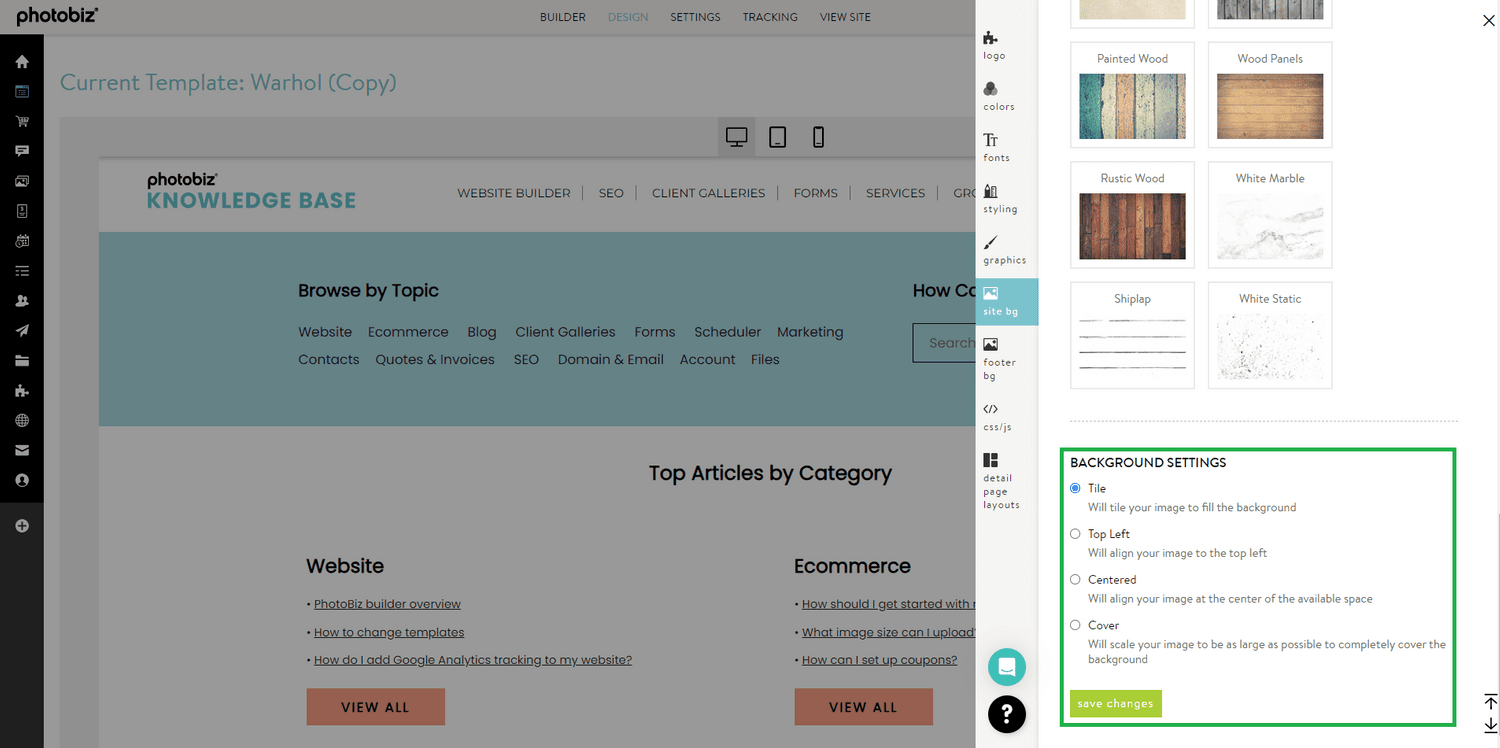Select the Centered background option
Viewport: 1500px width, 748px height.
(x=1075, y=579)
